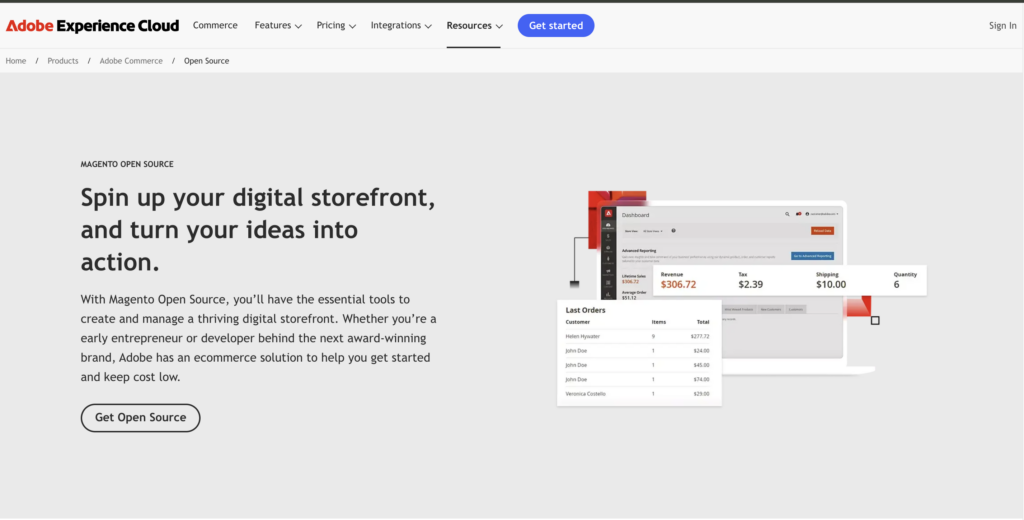
Task: Click the blue Get started button
Action: tap(556, 25)
